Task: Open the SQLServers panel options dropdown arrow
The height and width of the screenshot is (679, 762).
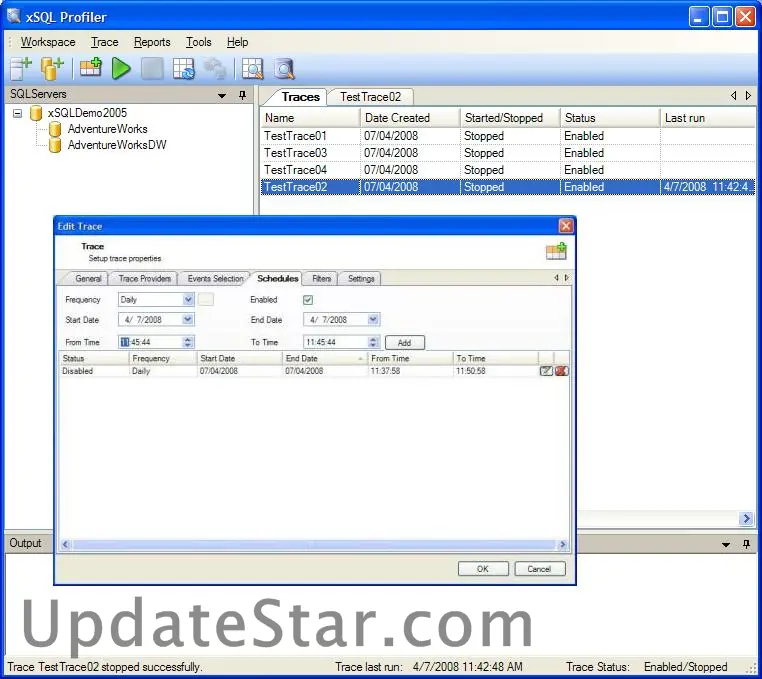Action: pyautogui.click(x=222, y=95)
